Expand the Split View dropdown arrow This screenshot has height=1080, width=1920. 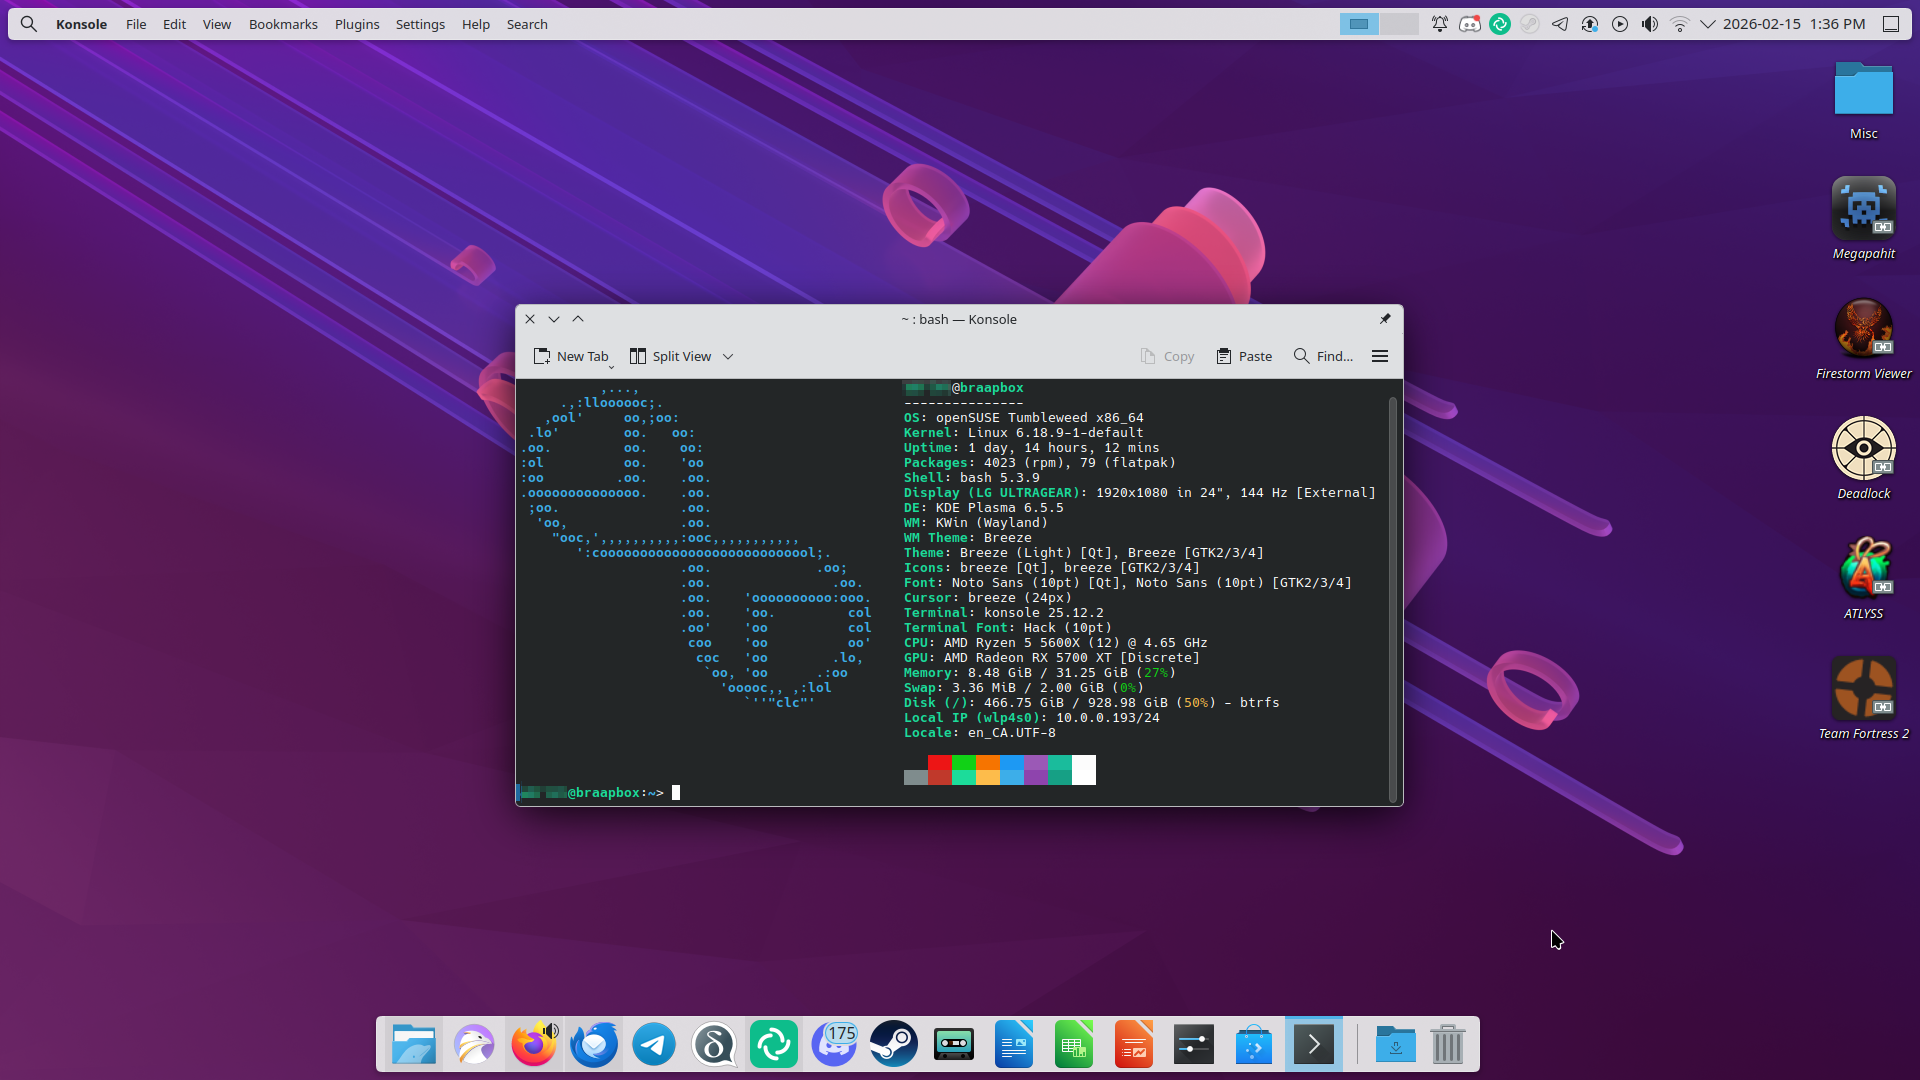728,356
